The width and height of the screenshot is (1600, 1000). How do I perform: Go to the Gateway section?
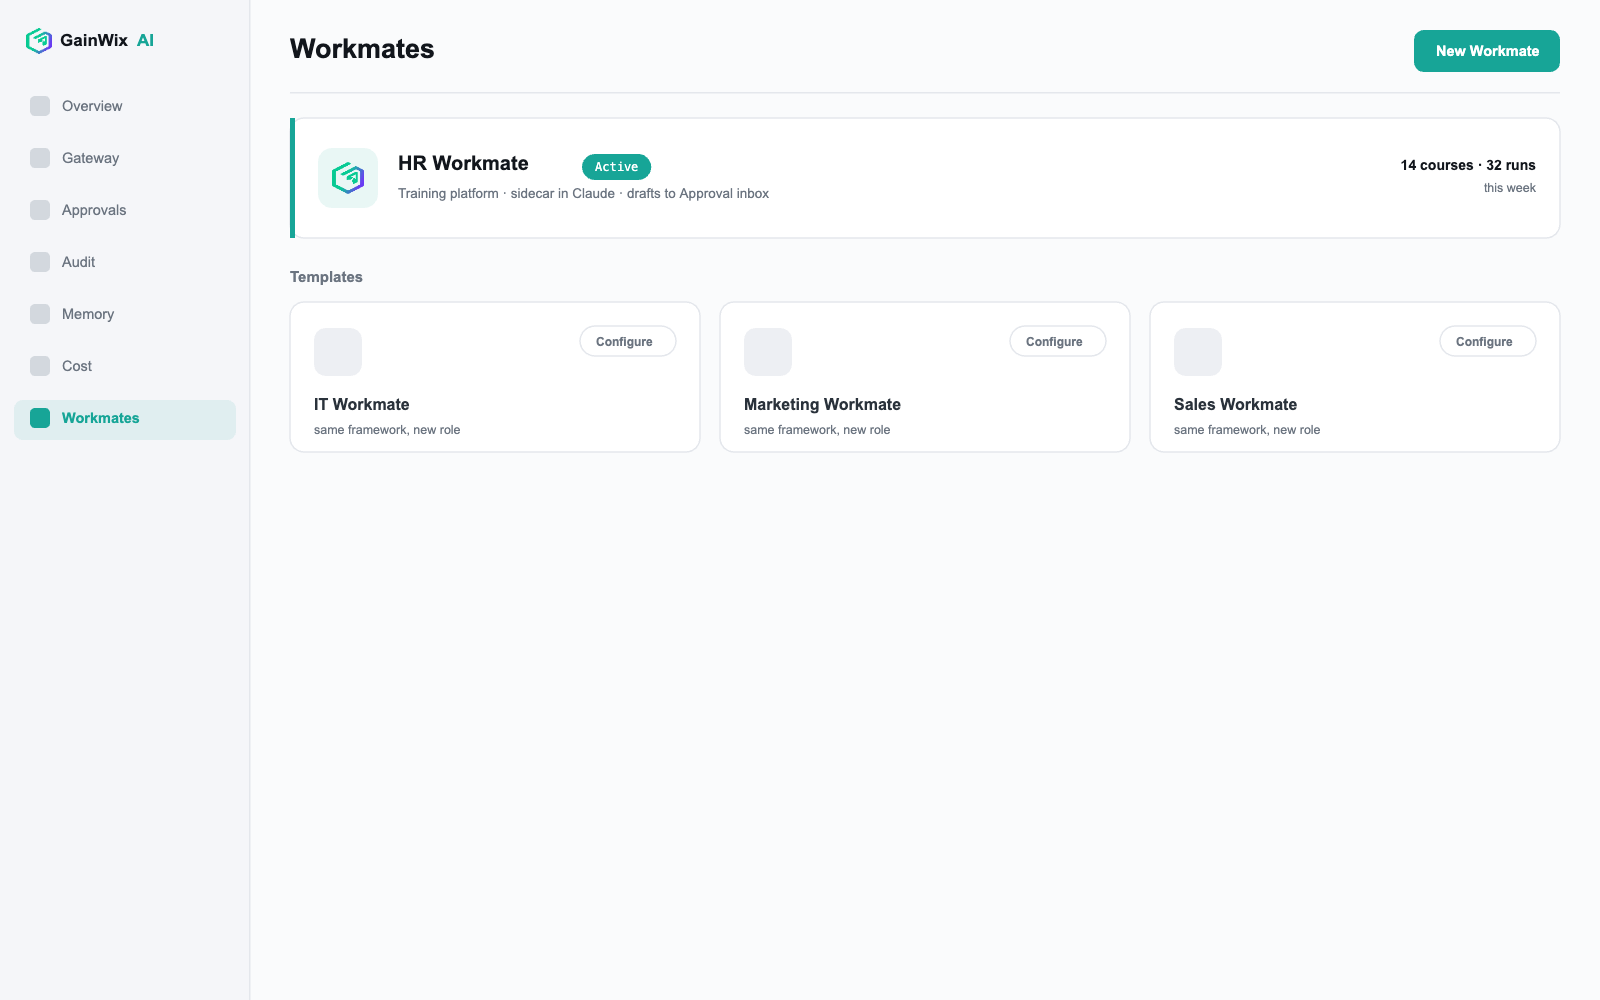(x=125, y=158)
